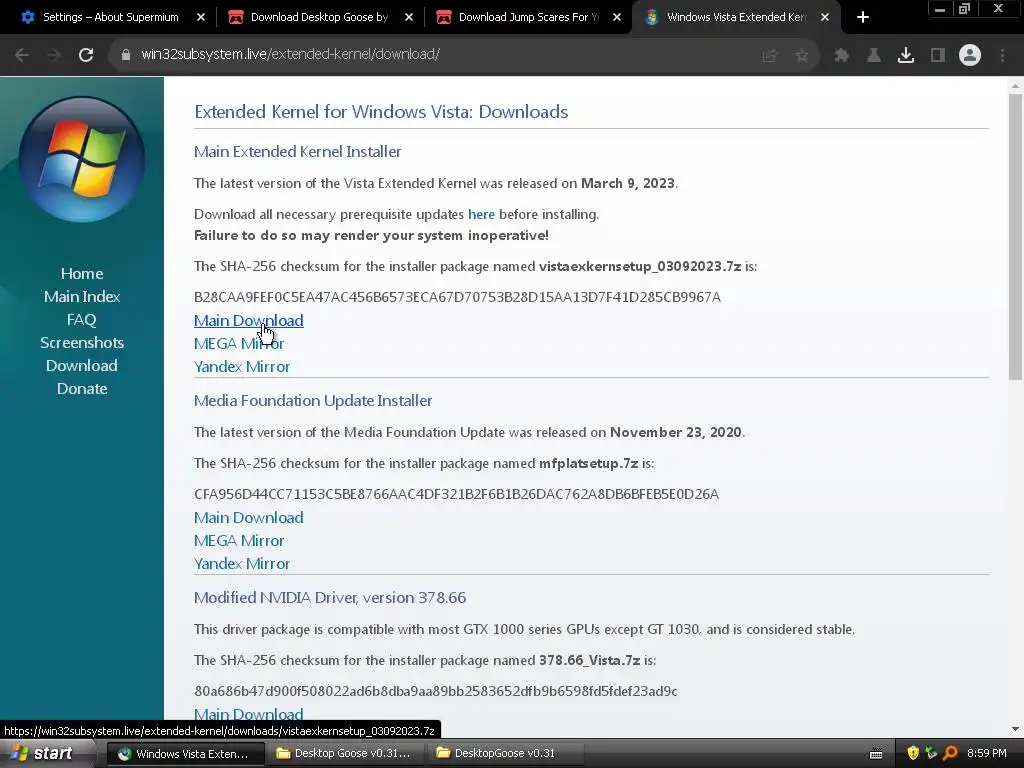1024x768 pixels.
Task: Close the Download Jump Scares tab
Action: (617, 17)
